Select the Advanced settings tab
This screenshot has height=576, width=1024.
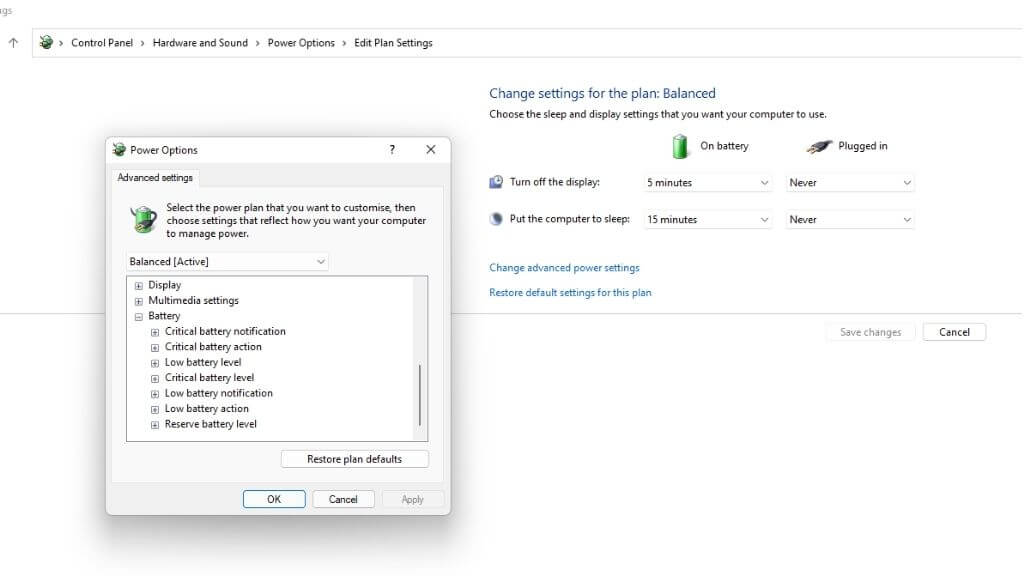tap(155, 178)
